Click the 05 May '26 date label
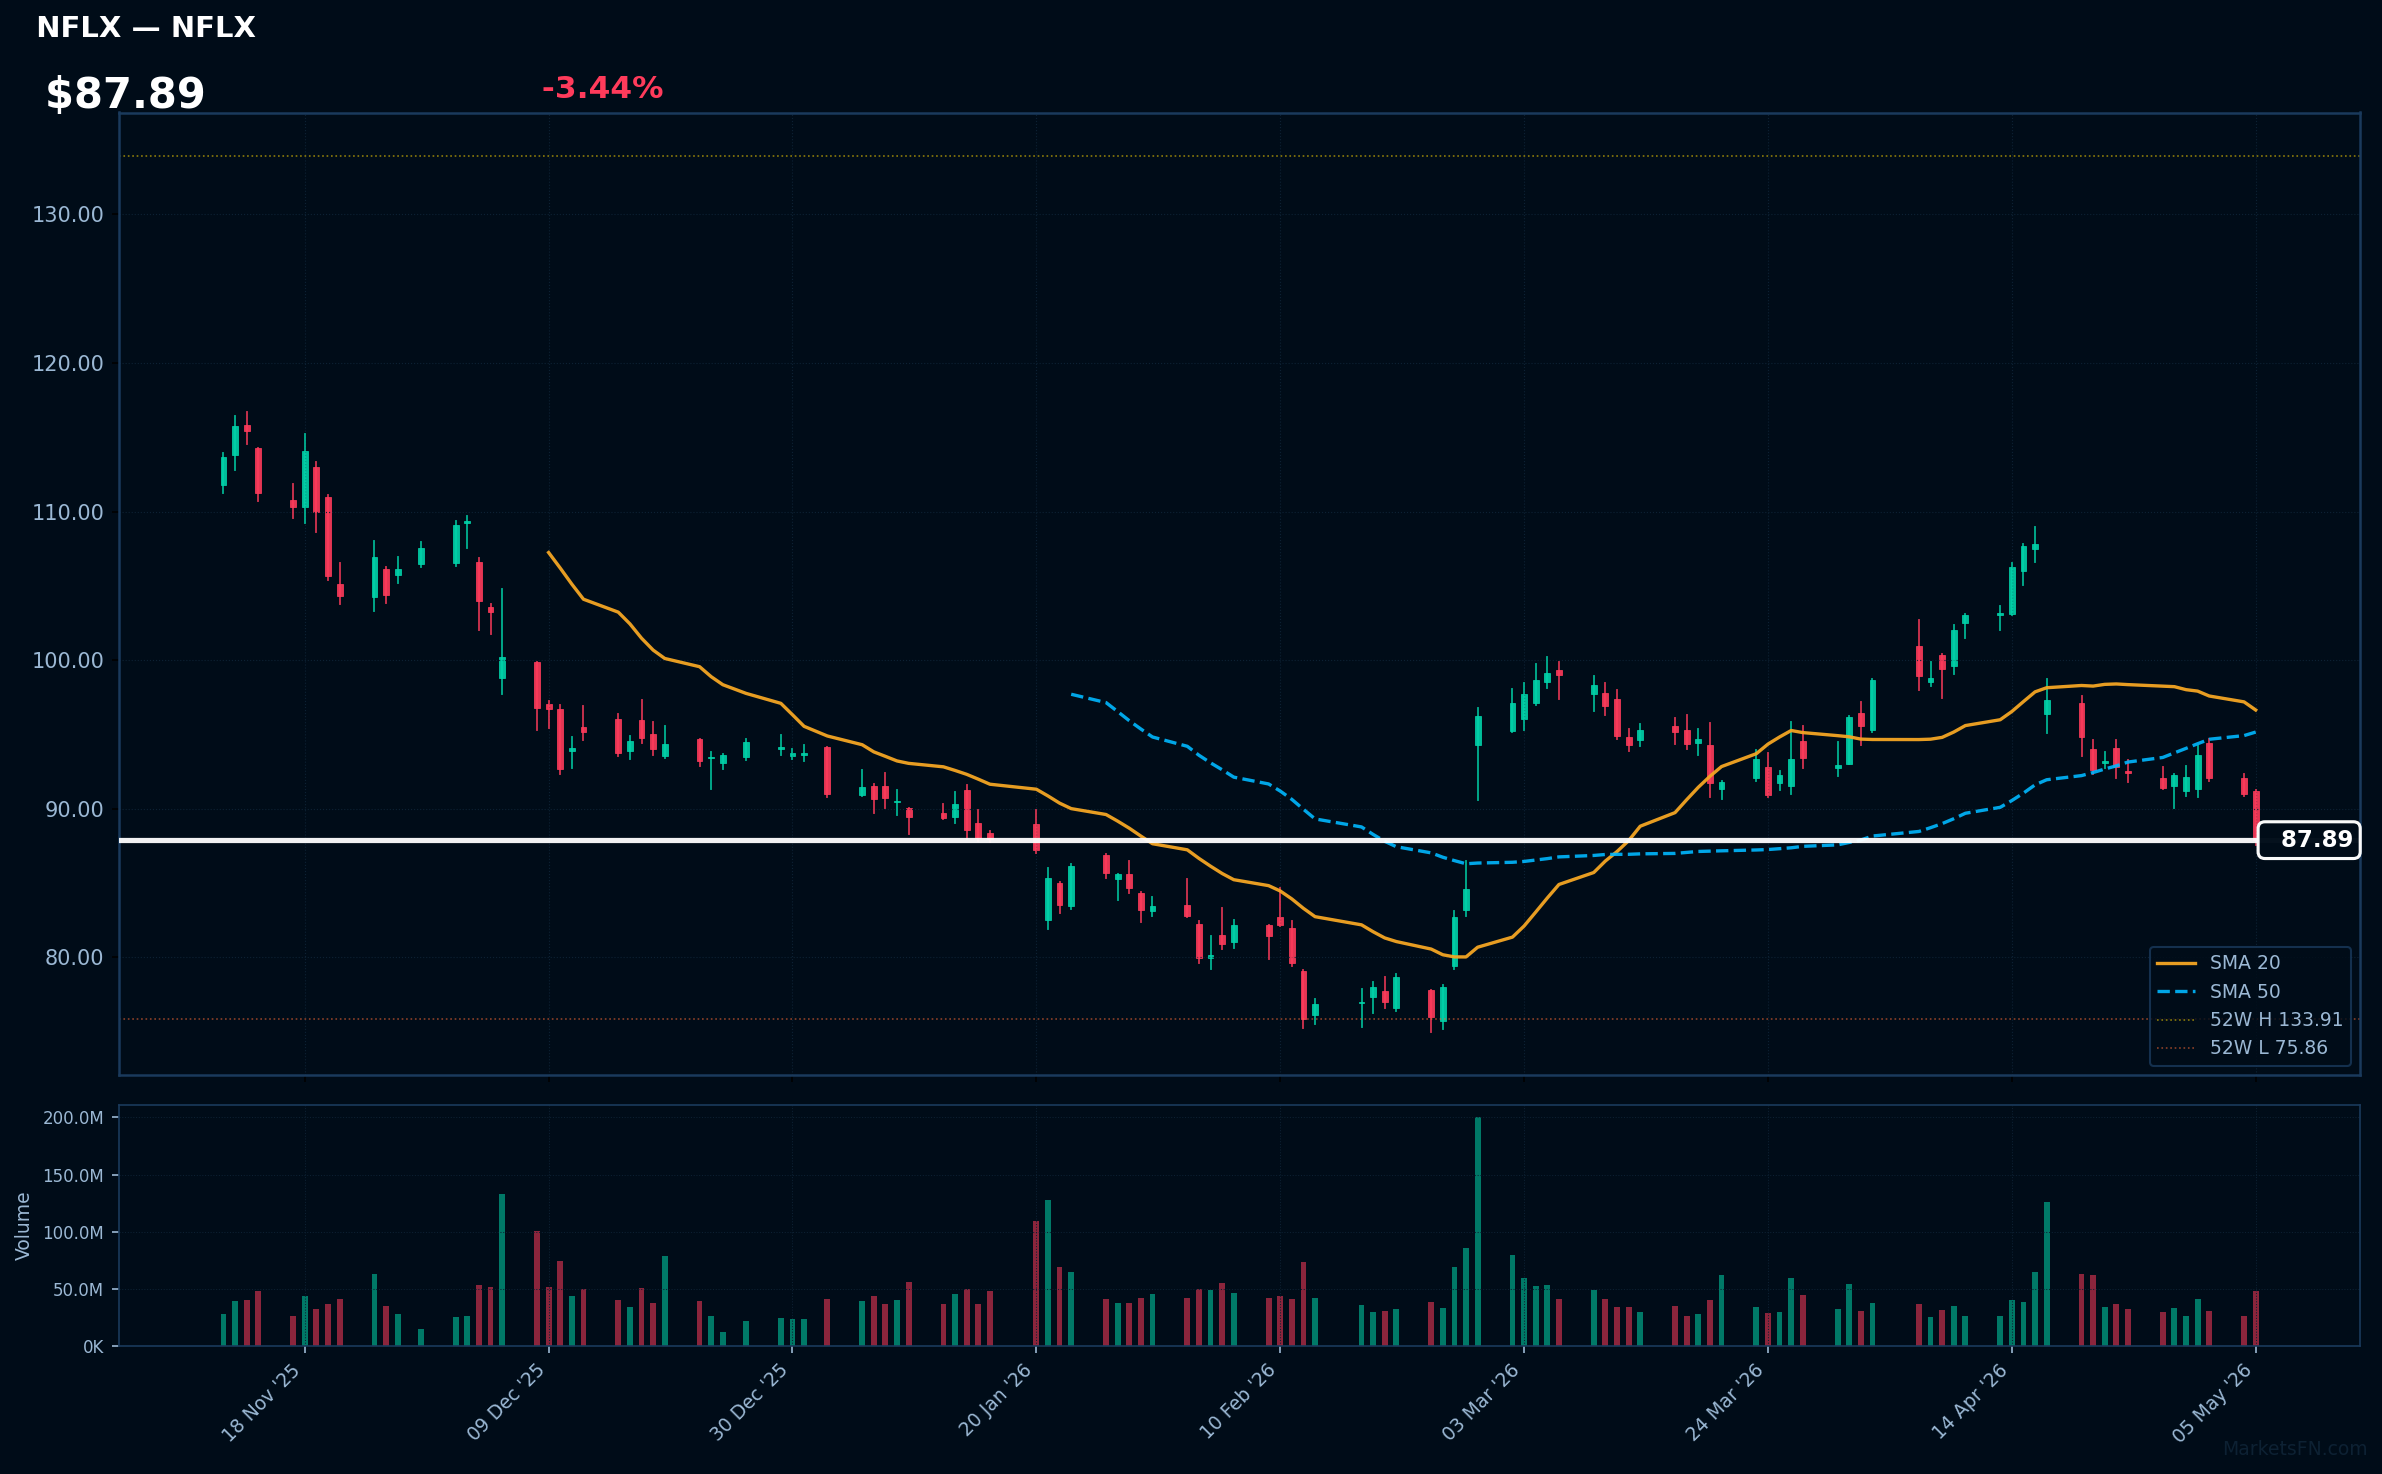 pyautogui.click(x=2213, y=1402)
